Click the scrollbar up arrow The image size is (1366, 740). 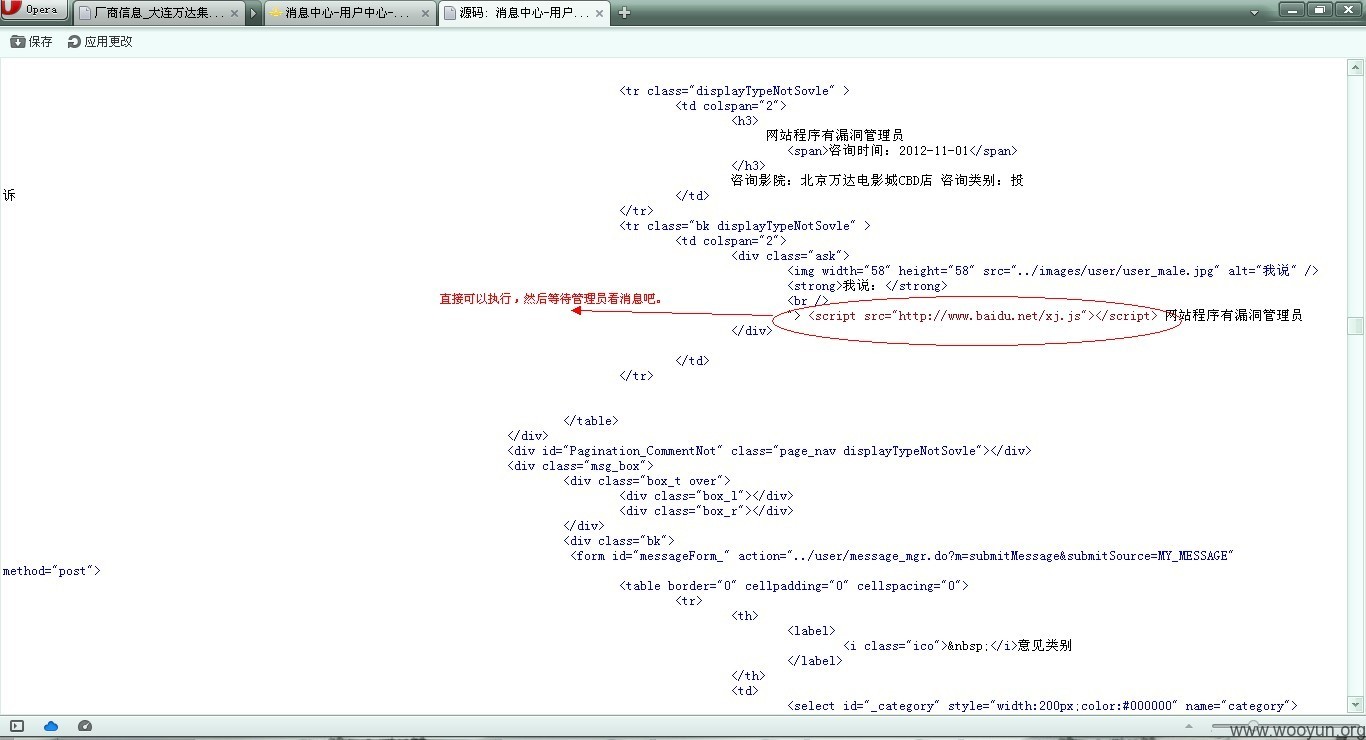(x=1355, y=68)
